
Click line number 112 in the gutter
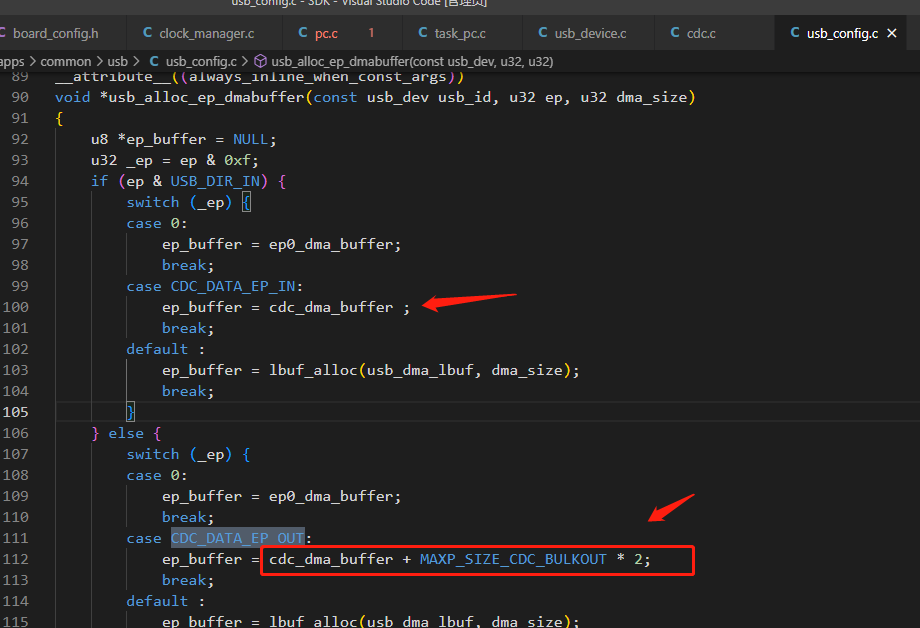16,559
